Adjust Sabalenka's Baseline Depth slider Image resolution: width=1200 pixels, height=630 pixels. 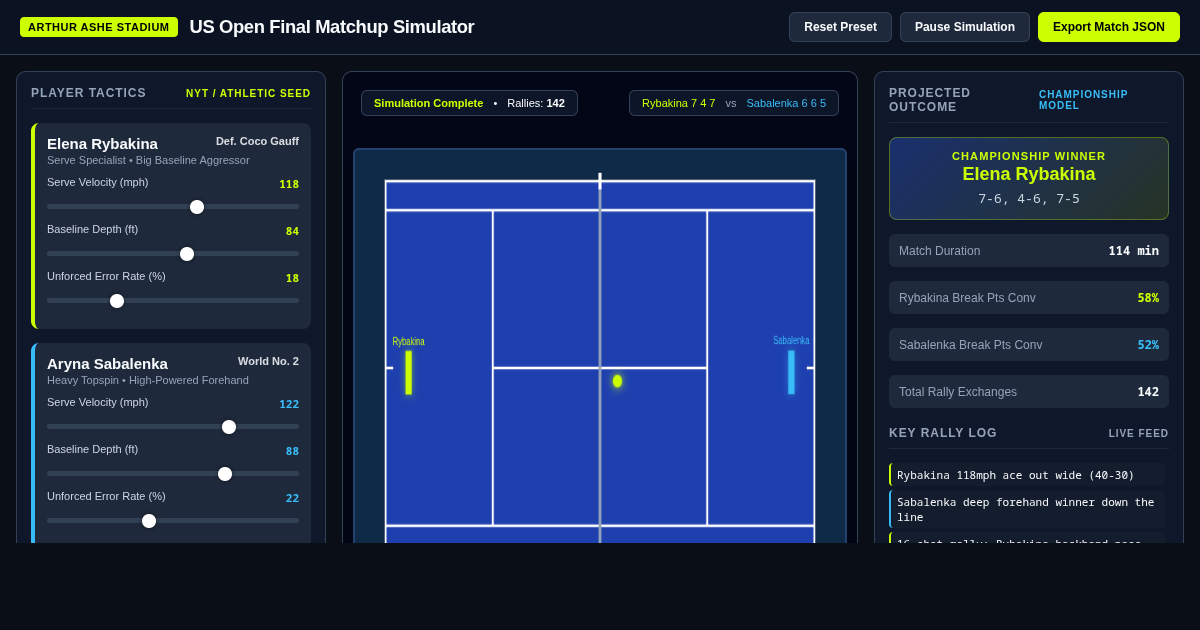click(173, 474)
